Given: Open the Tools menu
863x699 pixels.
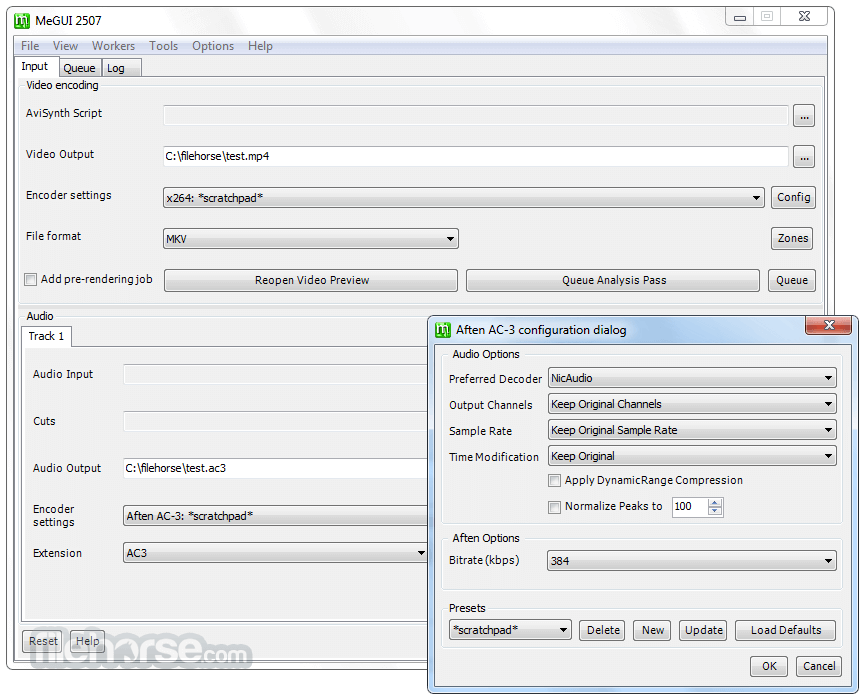Looking at the screenshot, I should [x=163, y=46].
